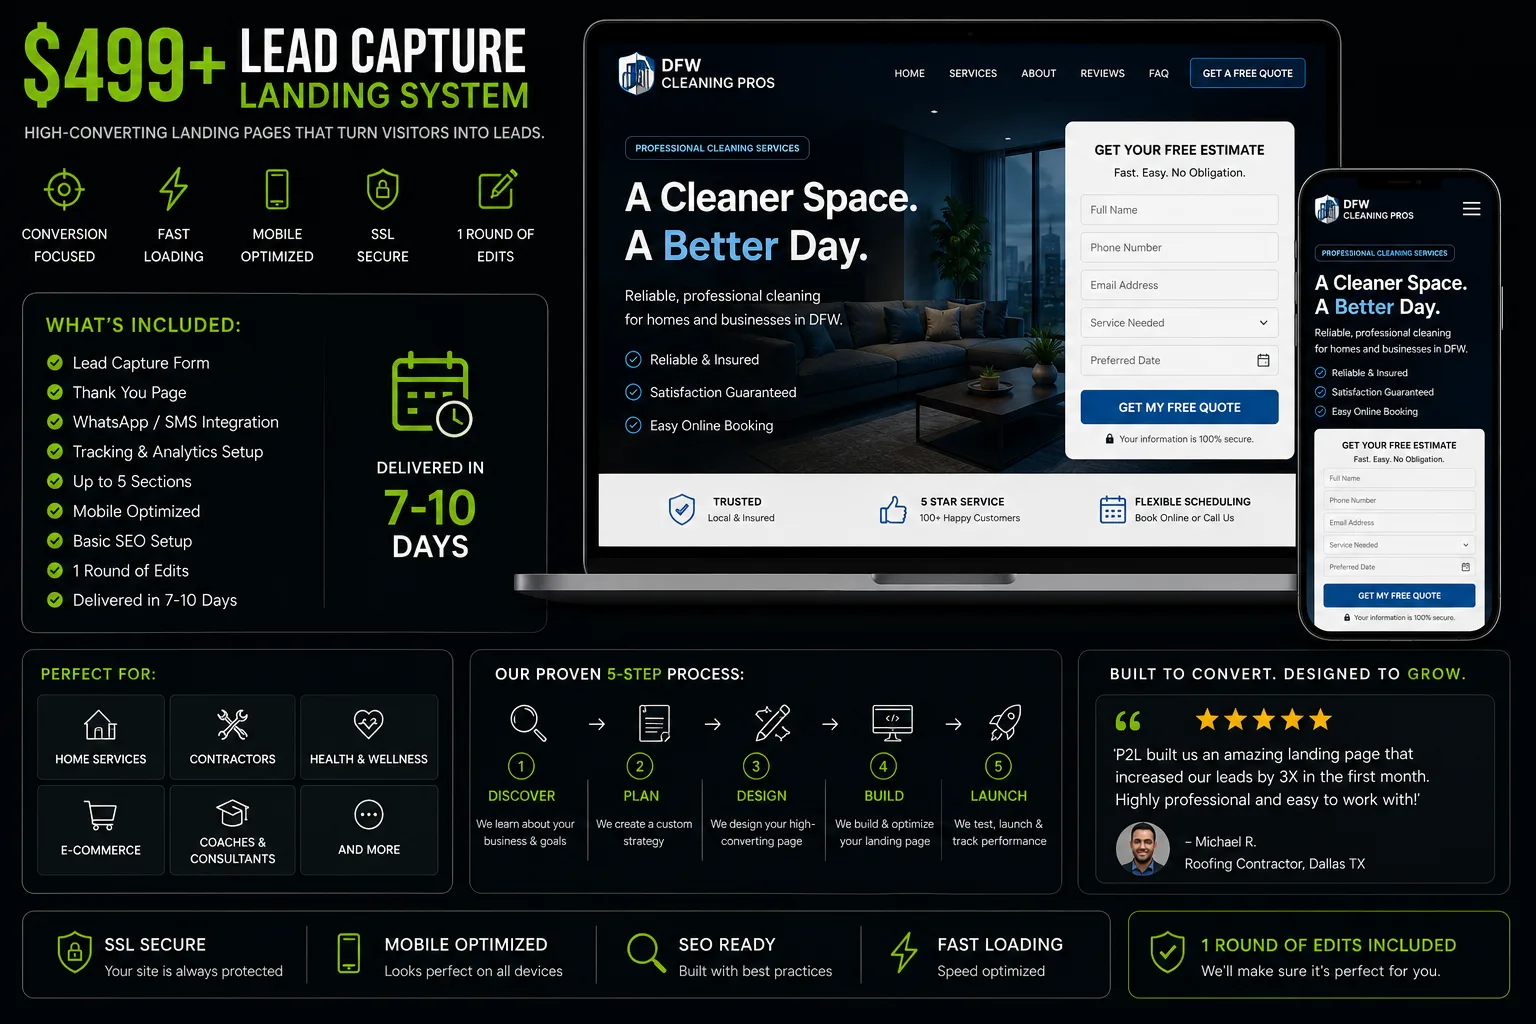
Task: Click the lock icon beside 100% secure text
Action: click(1109, 439)
